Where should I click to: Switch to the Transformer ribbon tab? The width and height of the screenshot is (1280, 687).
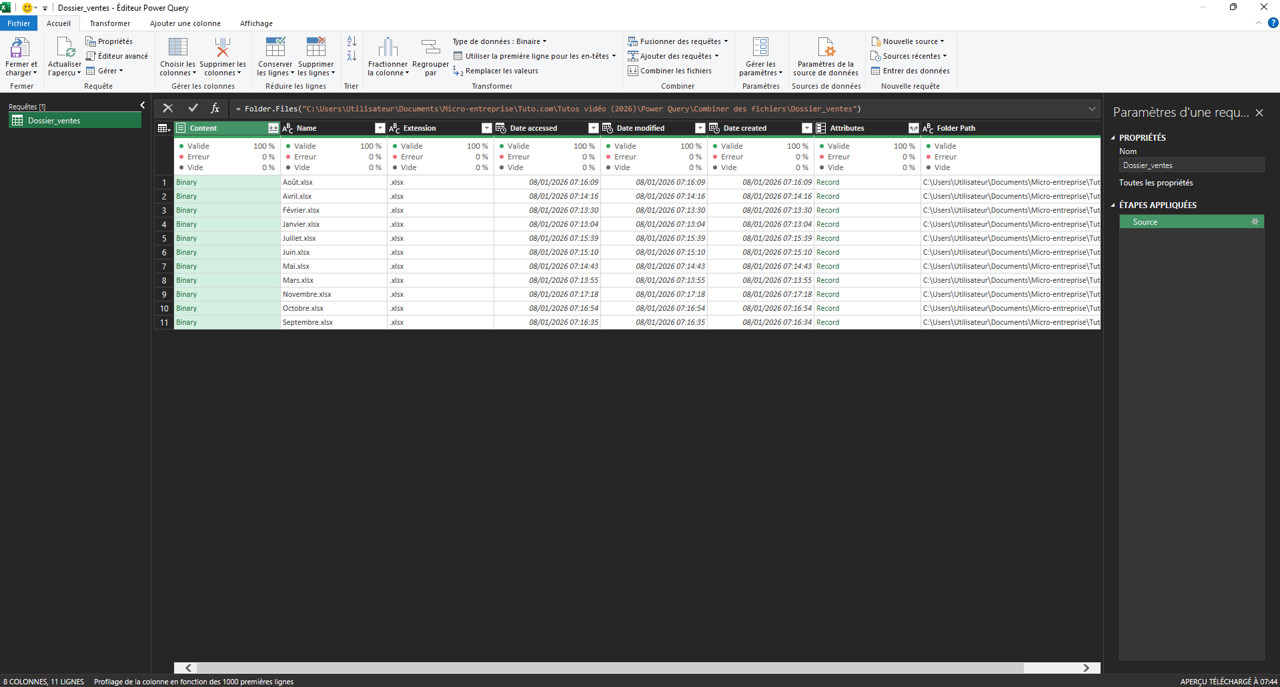(109, 23)
